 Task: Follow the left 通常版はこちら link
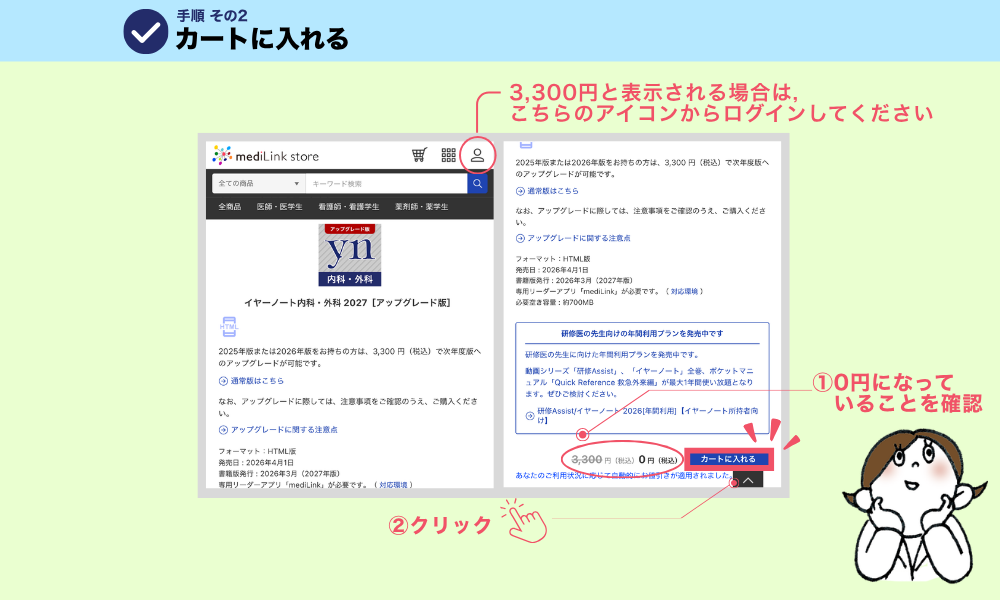click(256, 381)
